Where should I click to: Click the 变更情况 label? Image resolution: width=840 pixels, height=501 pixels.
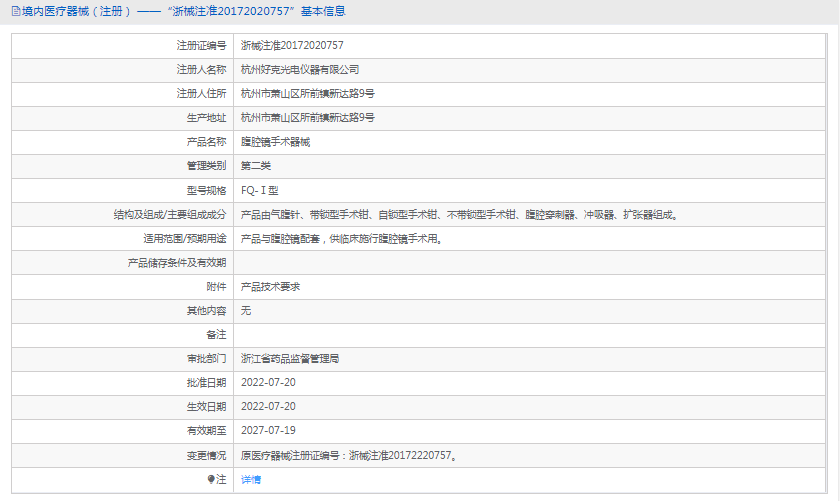[x=206, y=455]
